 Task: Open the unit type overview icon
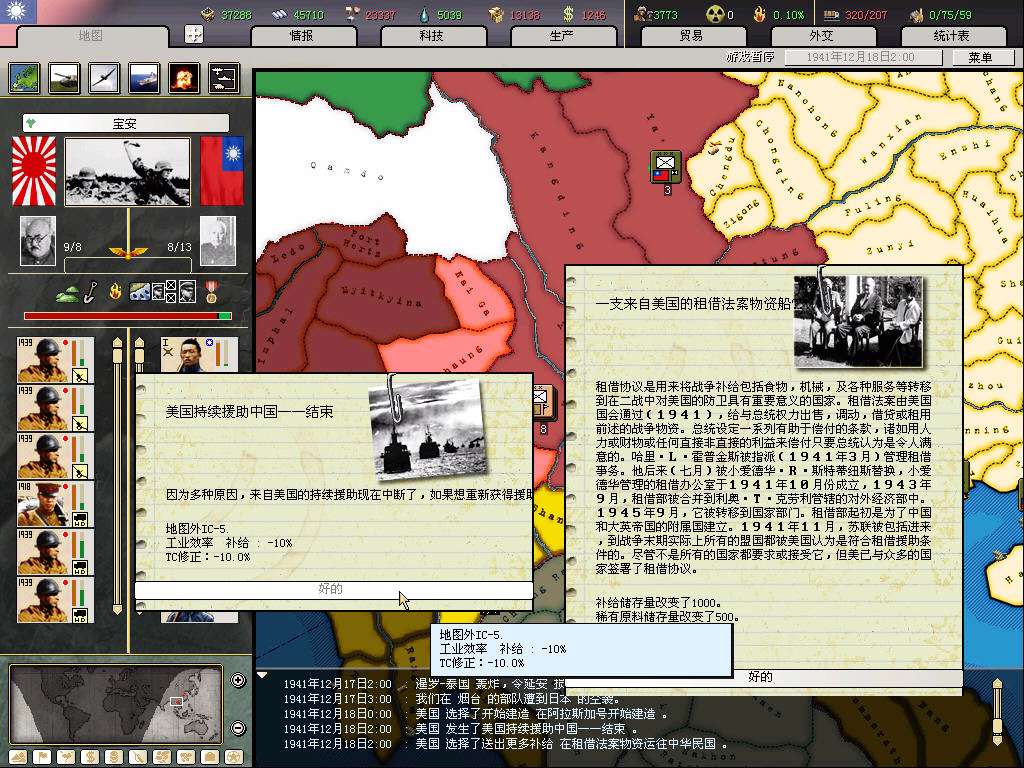[224, 78]
